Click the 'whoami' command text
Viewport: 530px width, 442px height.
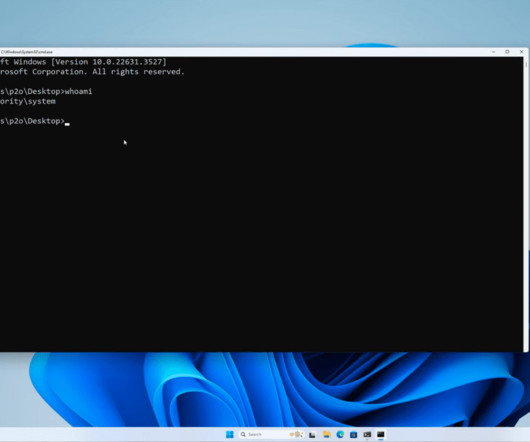coord(78,92)
